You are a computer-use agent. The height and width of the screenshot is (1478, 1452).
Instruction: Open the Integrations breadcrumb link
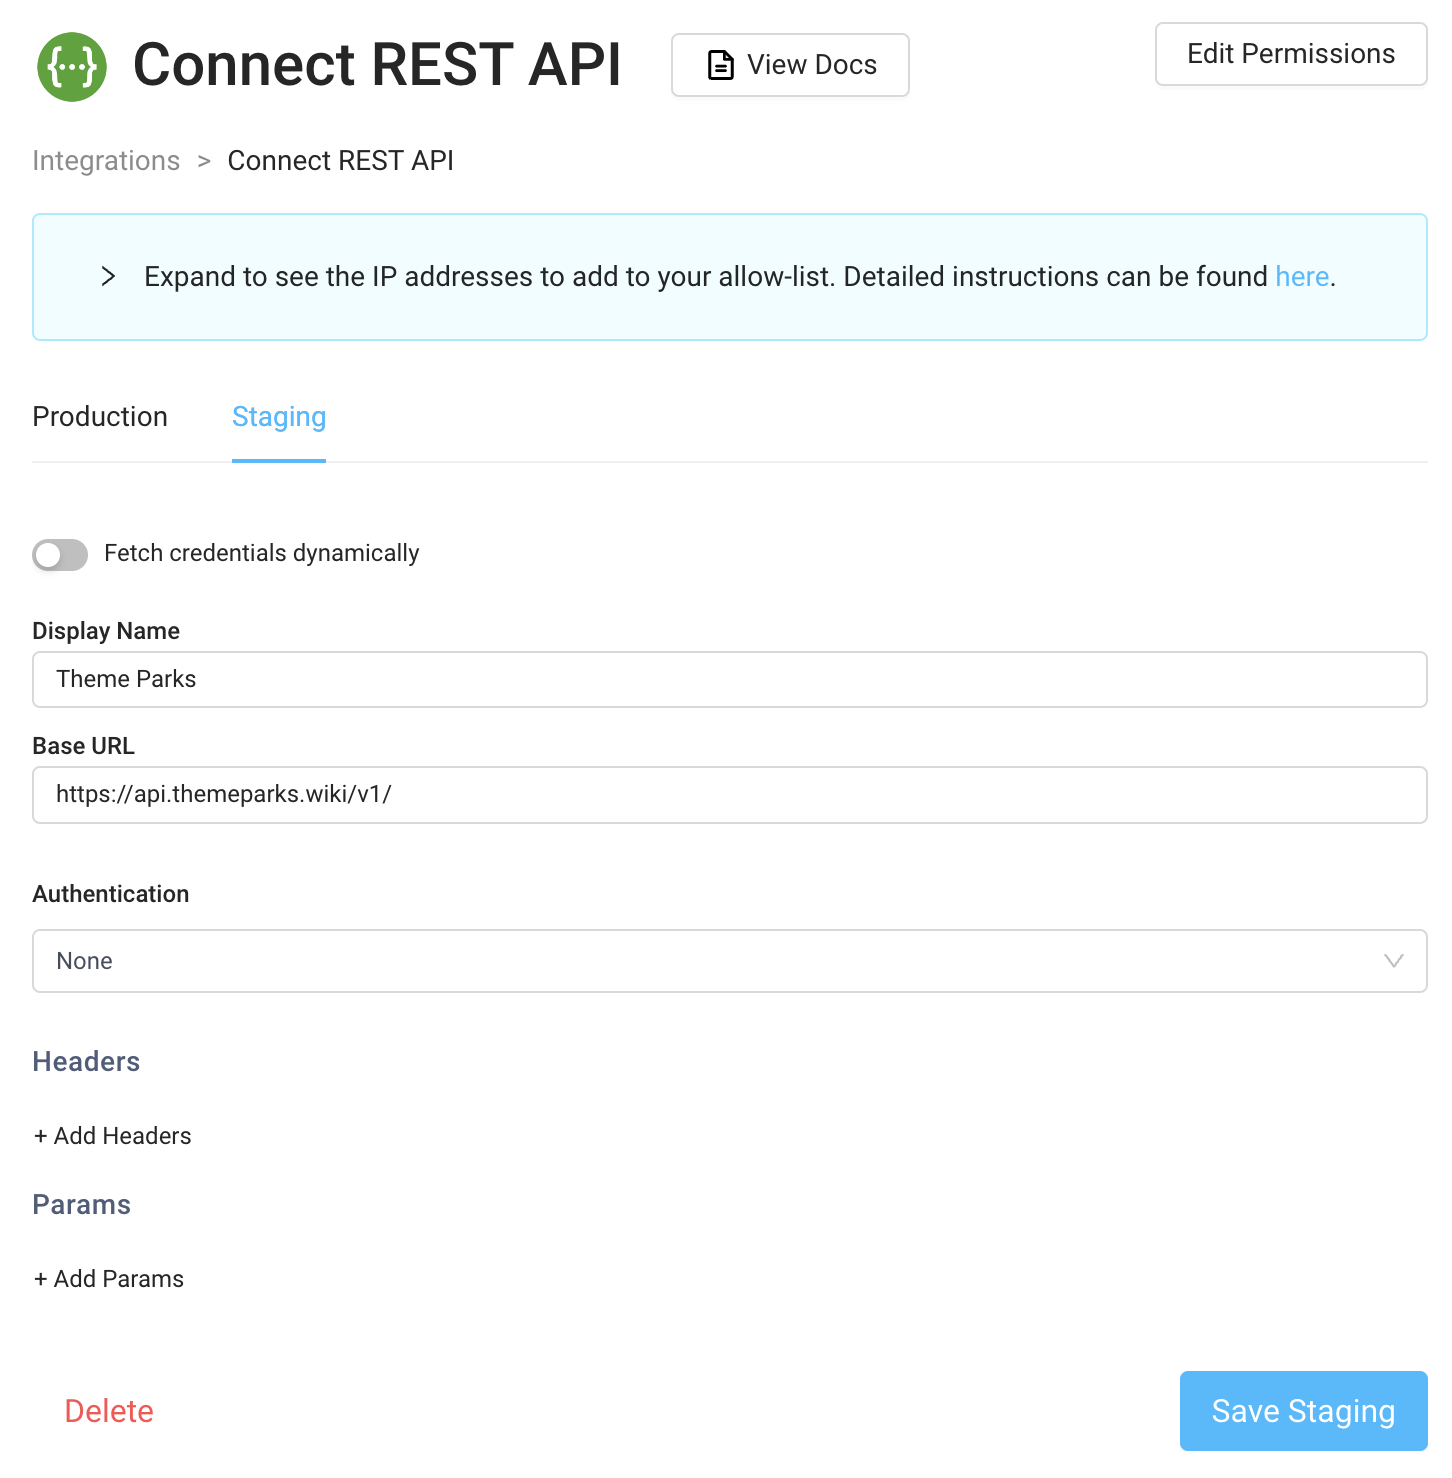coord(106,160)
